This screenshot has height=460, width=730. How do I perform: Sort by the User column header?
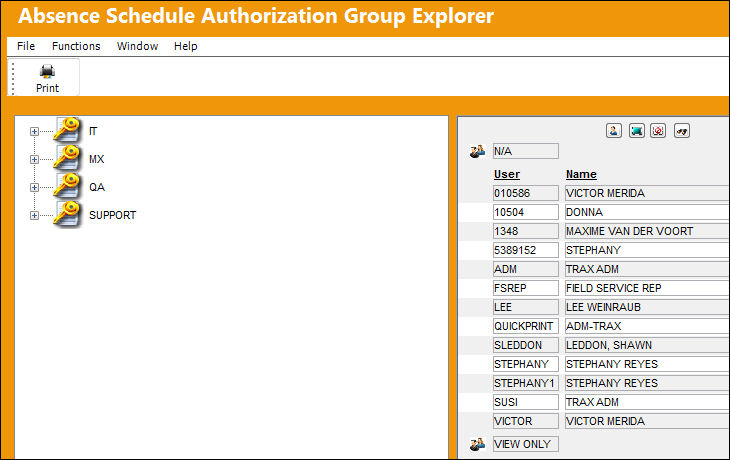507,174
